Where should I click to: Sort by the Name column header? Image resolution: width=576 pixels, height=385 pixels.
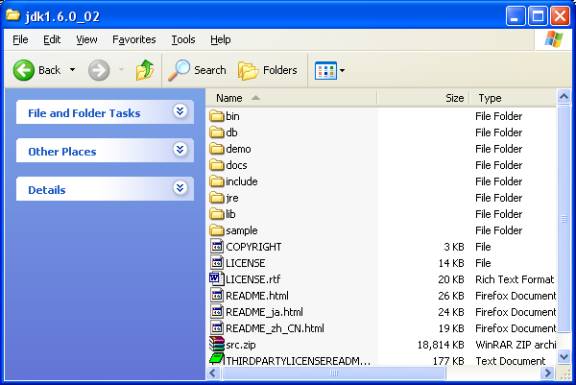click(291, 98)
